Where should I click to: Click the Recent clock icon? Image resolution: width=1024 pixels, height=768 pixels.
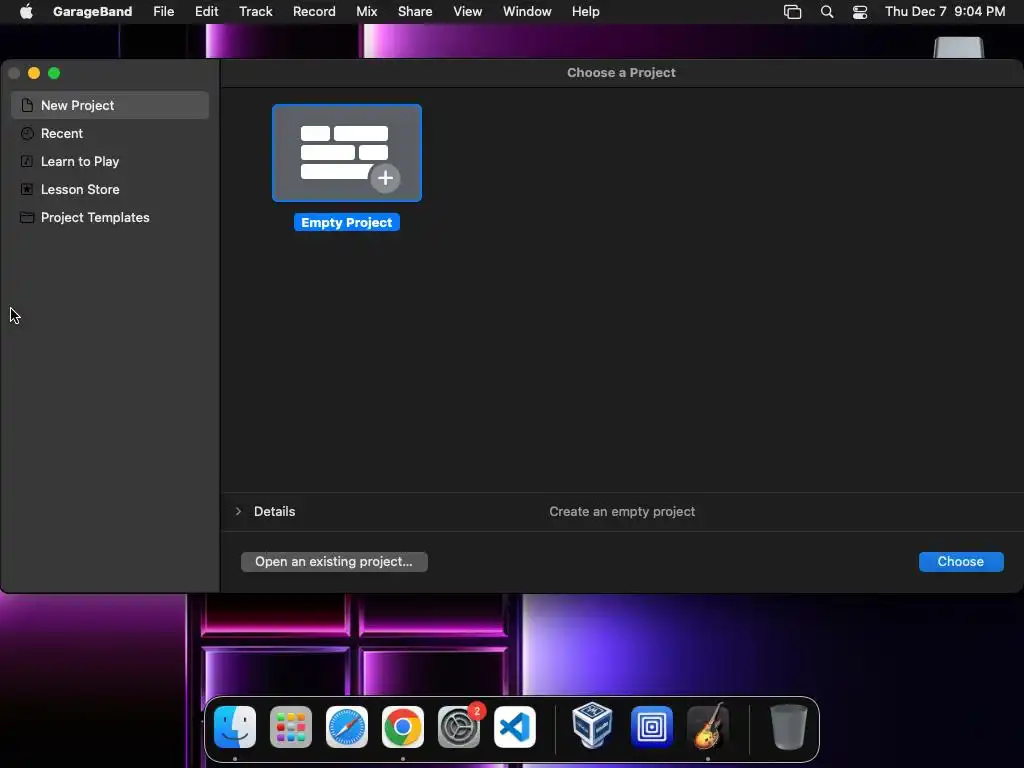click(27, 133)
